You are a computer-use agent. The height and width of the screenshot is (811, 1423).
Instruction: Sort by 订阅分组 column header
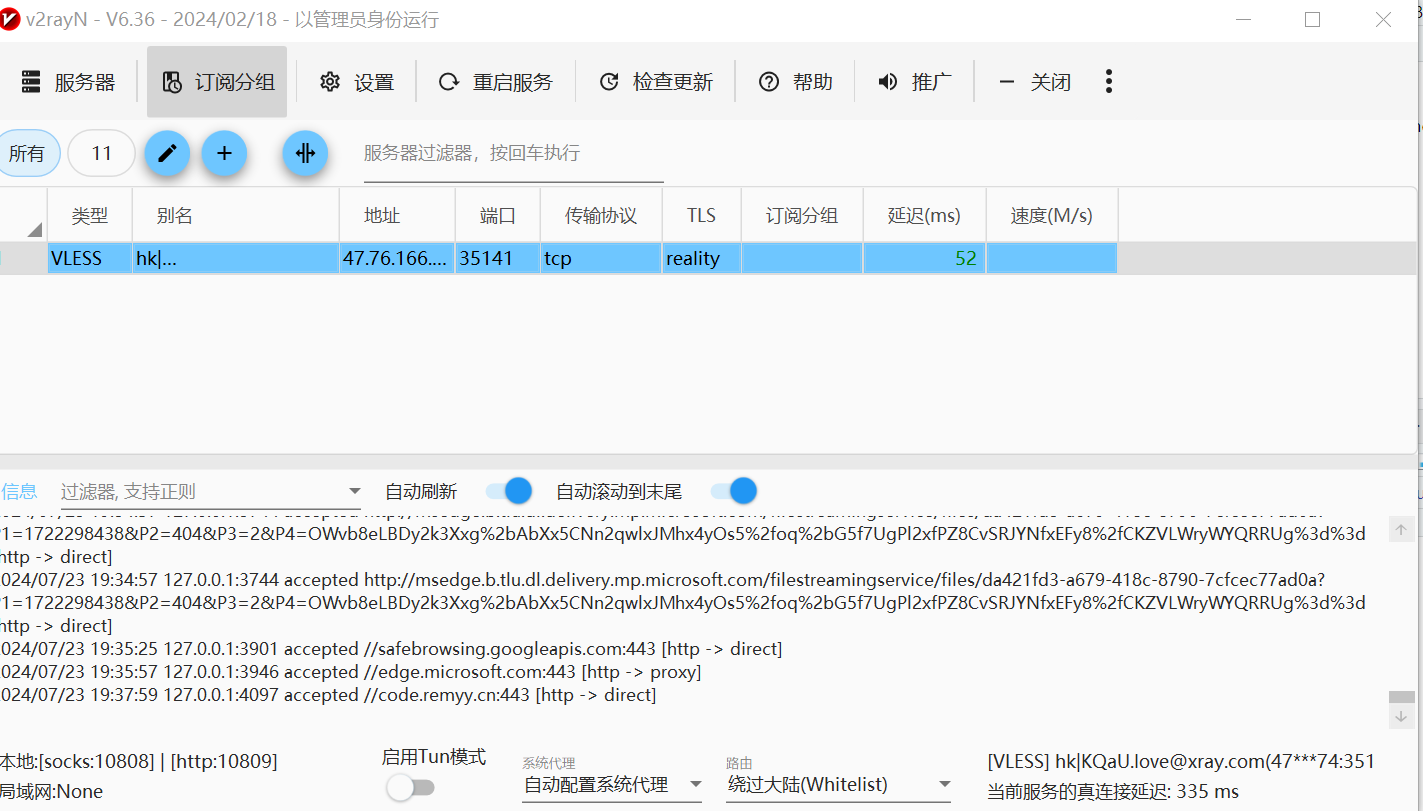click(802, 216)
